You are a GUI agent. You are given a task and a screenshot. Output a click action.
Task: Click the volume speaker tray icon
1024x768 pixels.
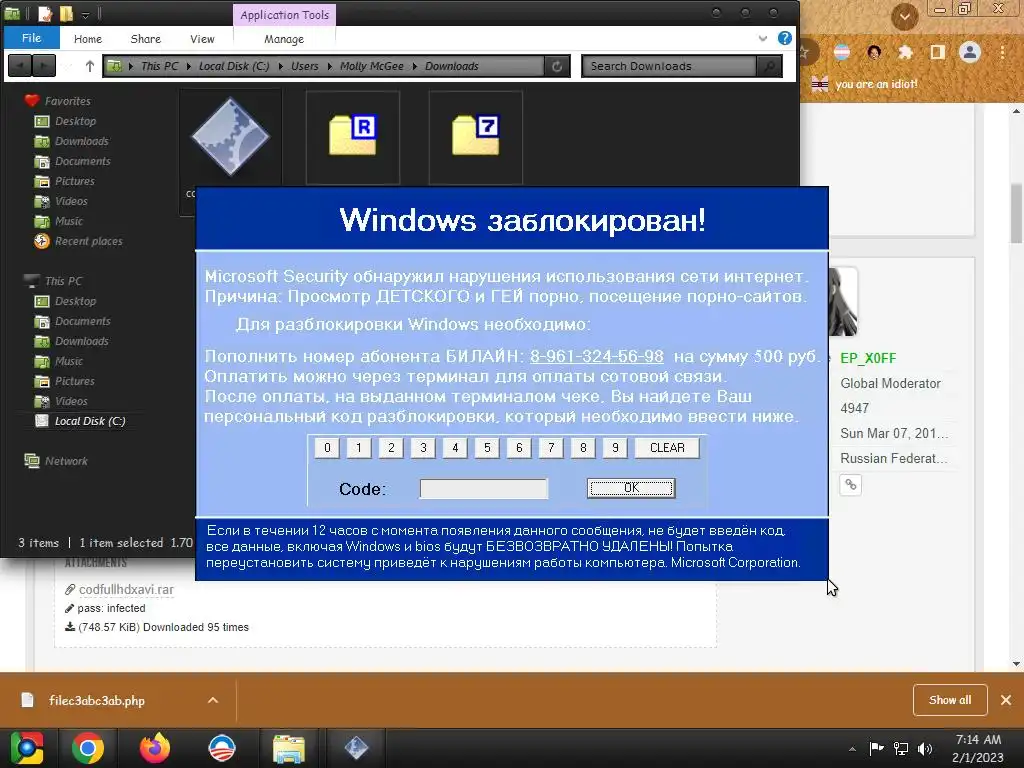click(925, 749)
